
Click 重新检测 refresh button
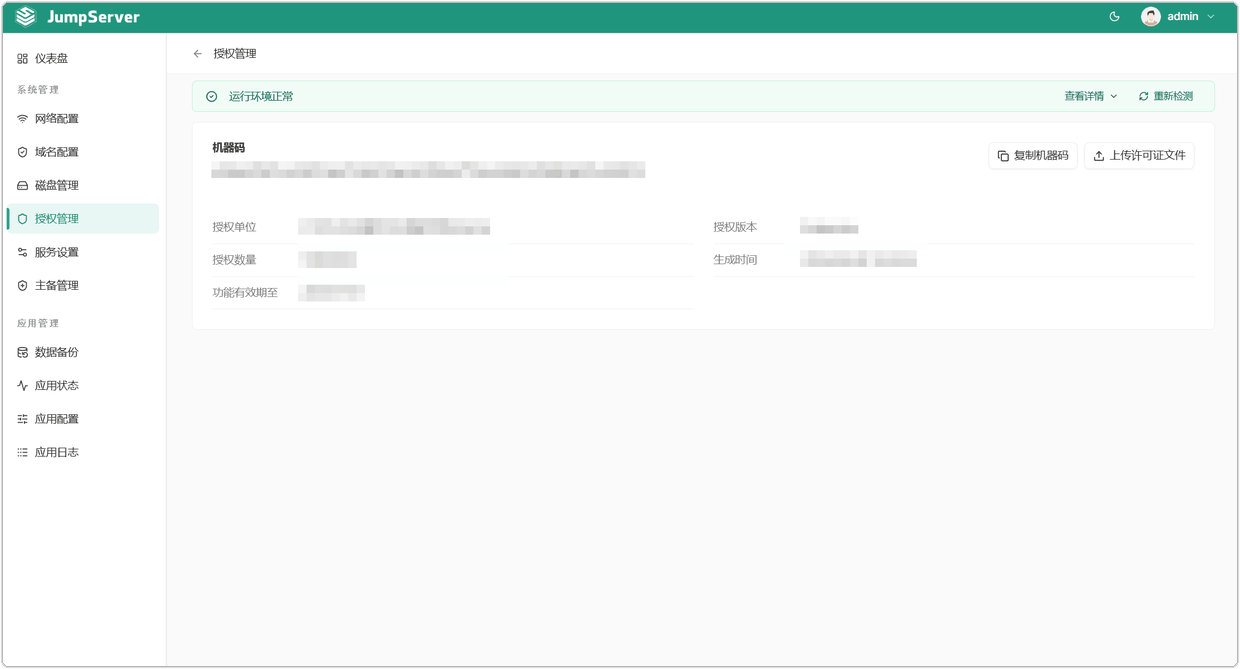[1166, 97]
